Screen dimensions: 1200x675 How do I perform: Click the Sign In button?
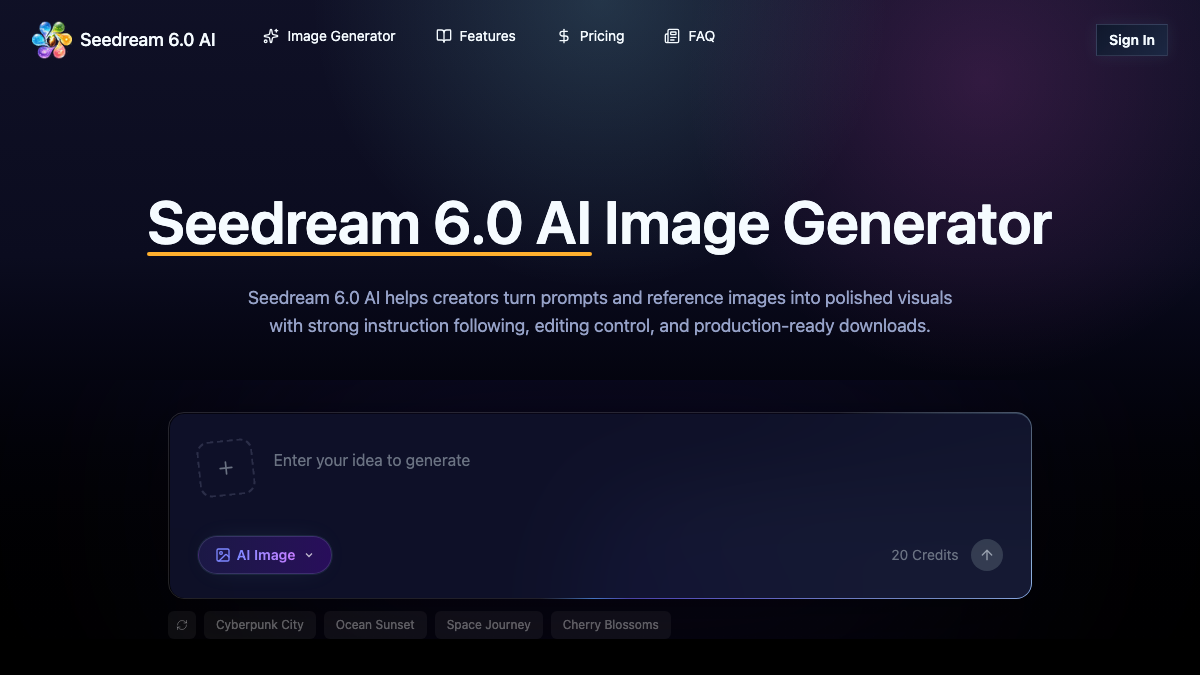click(x=1132, y=40)
